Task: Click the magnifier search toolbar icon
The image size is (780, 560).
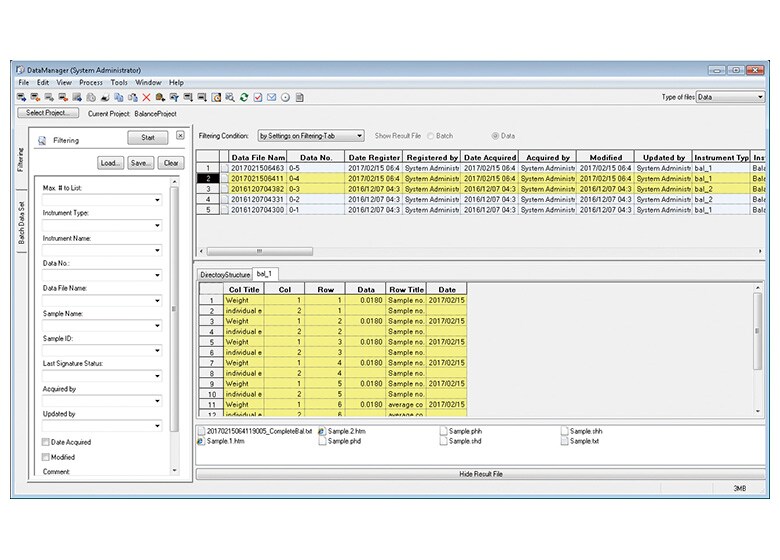Action: (229, 97)
